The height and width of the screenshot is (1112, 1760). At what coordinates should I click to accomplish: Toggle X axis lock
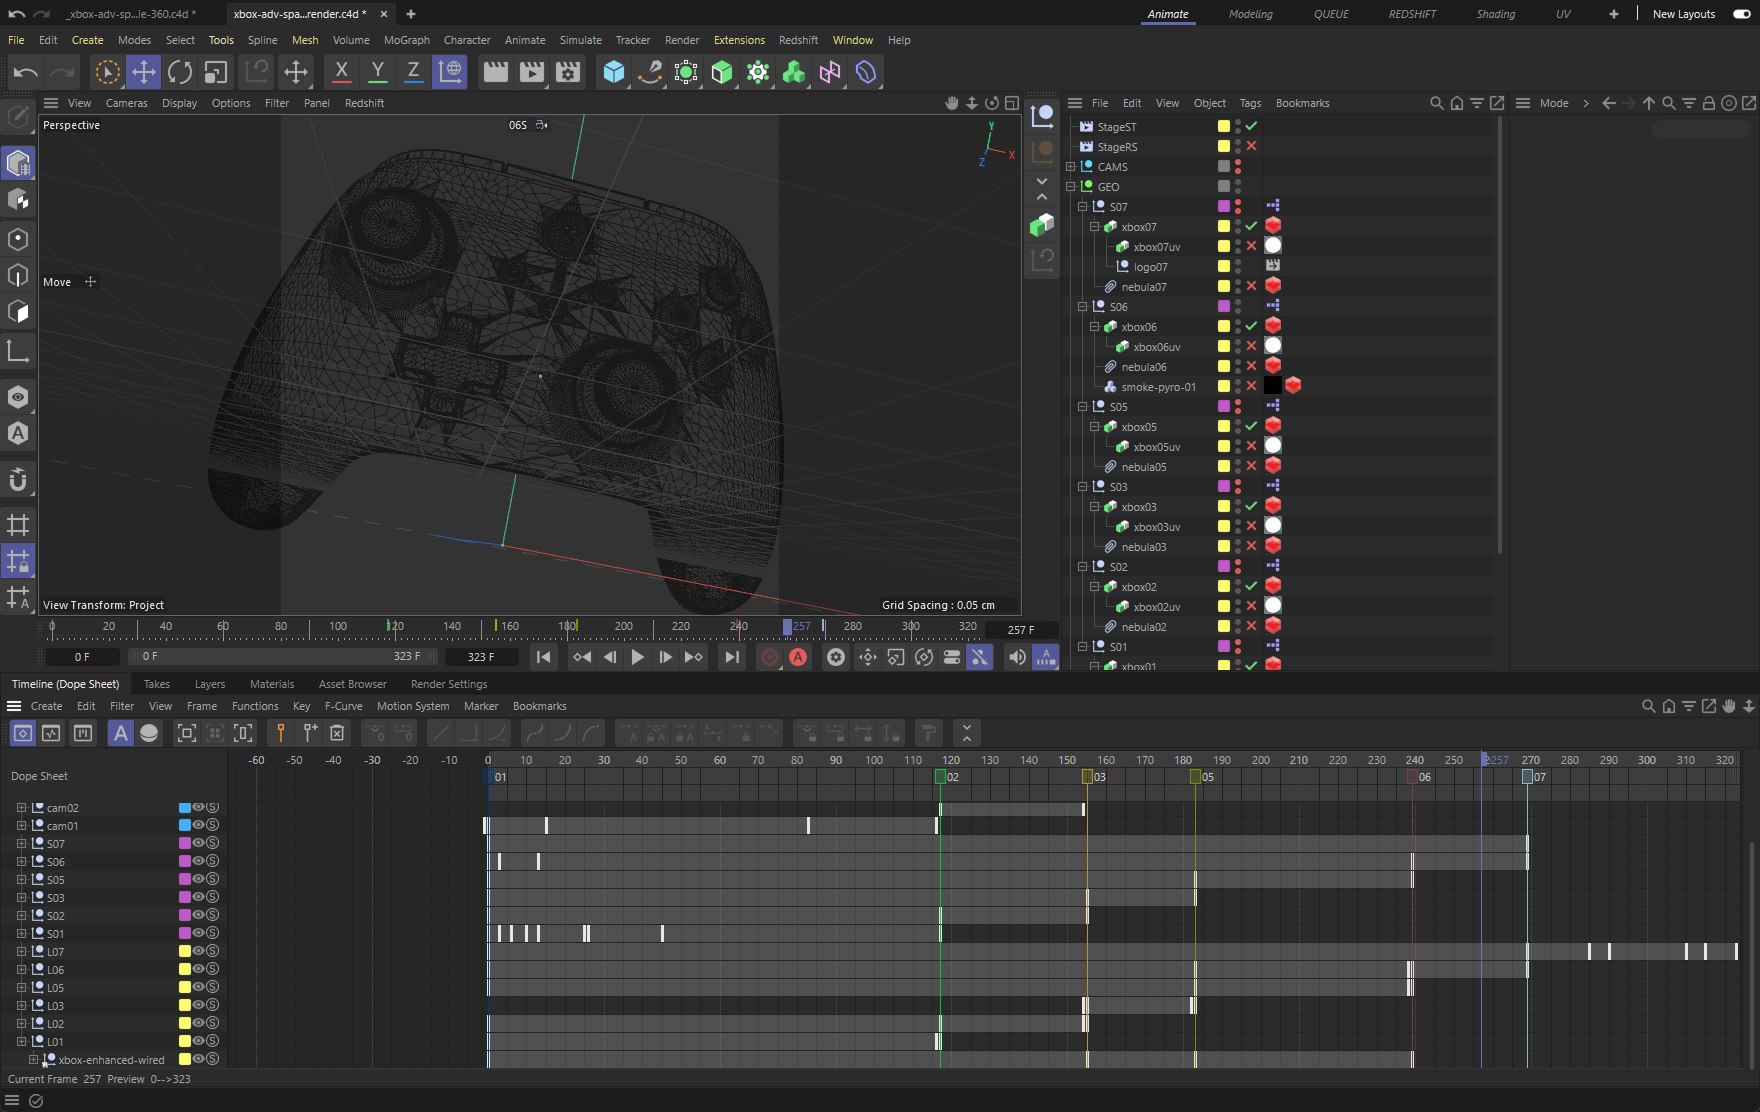coord(341,72)
